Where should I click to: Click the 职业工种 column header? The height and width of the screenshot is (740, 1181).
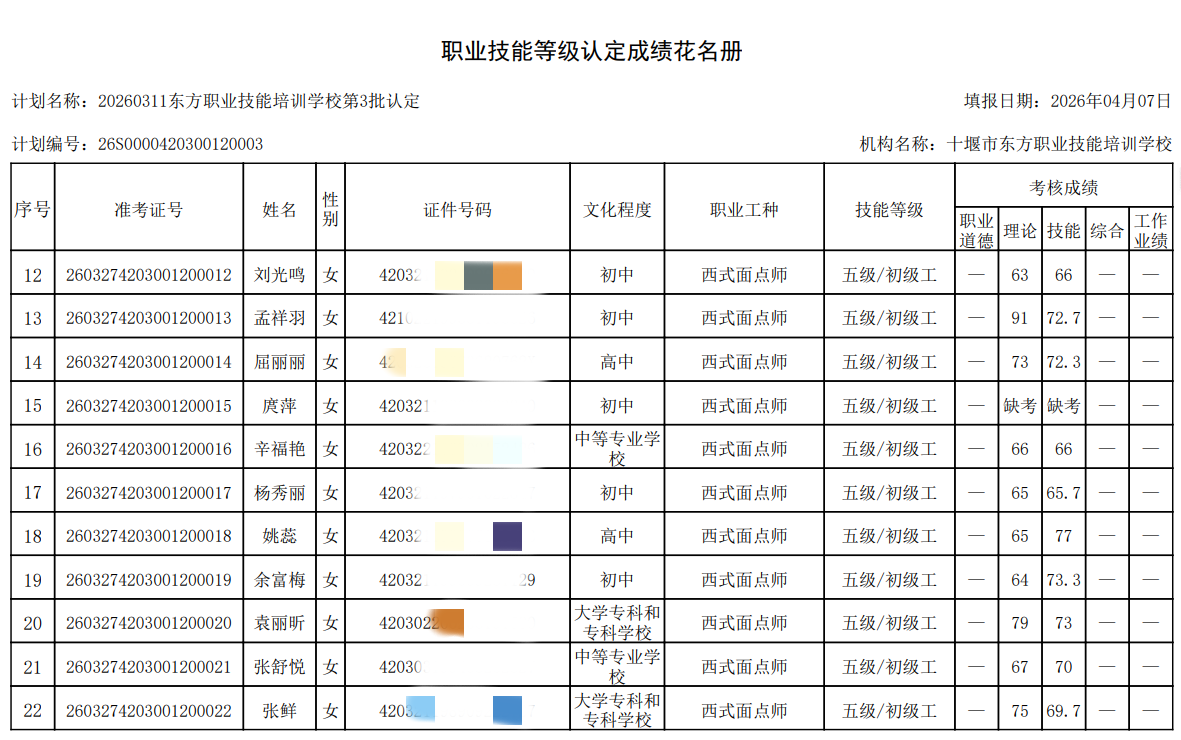(743, 209)
